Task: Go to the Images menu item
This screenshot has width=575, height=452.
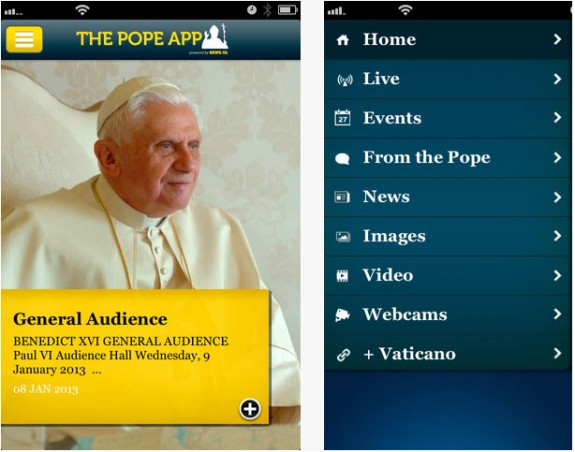Action: click(x=447, y=236)
